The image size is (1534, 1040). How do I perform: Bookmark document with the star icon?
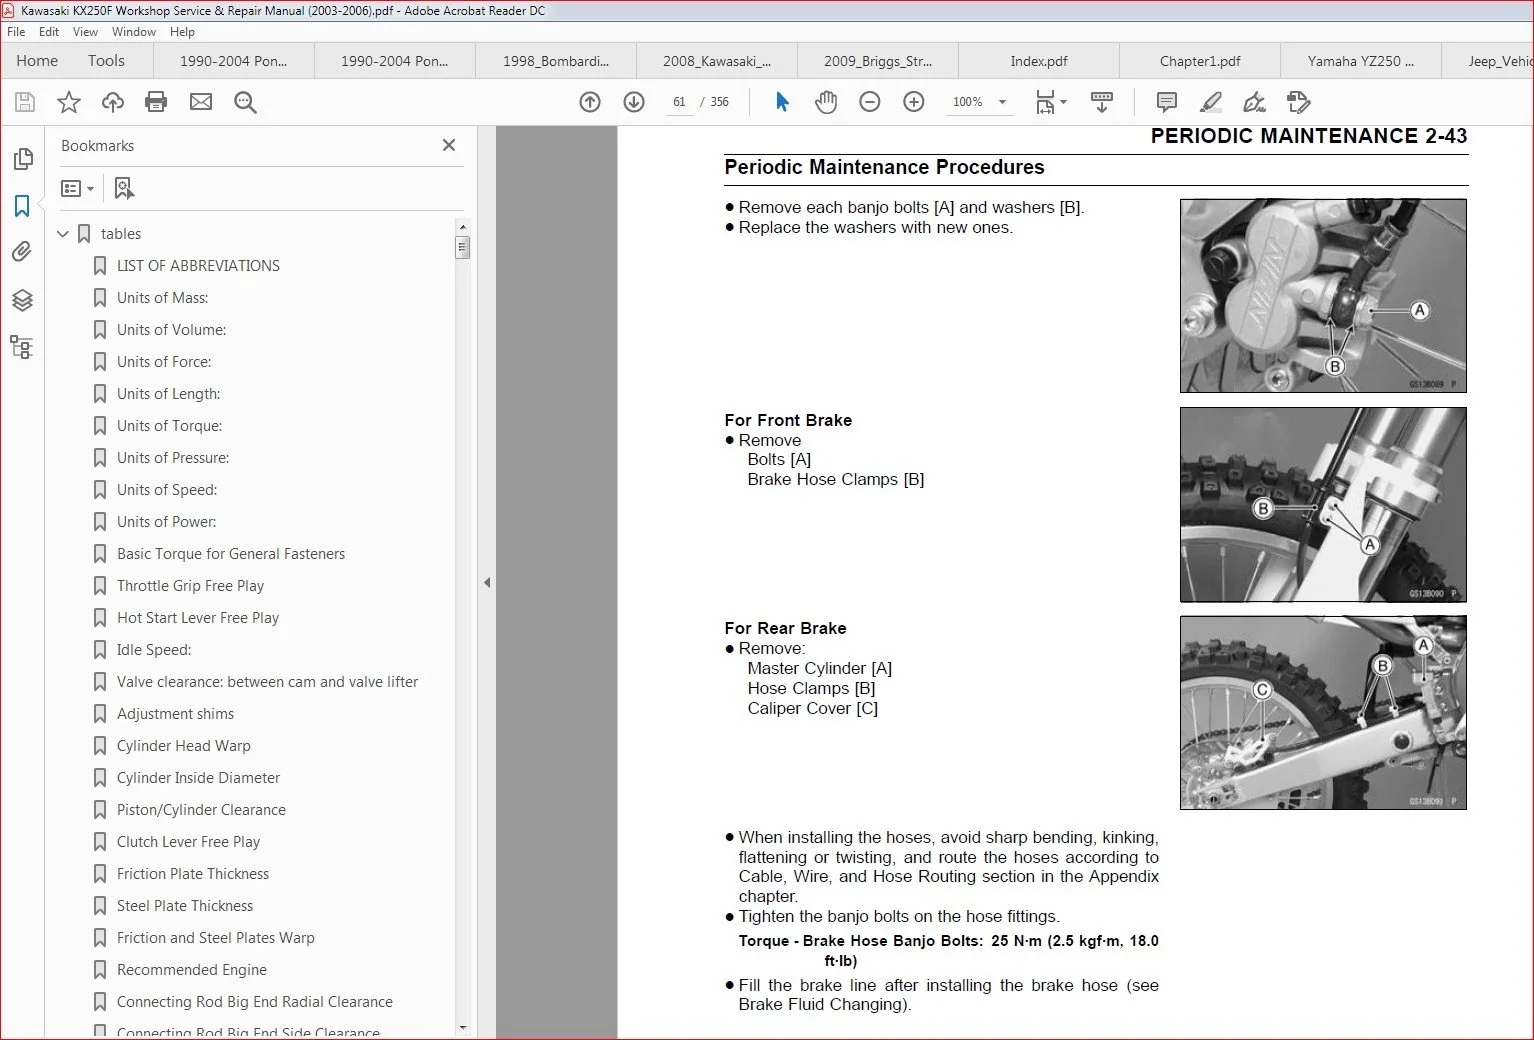pyautogui.click(x=69, y=102)
